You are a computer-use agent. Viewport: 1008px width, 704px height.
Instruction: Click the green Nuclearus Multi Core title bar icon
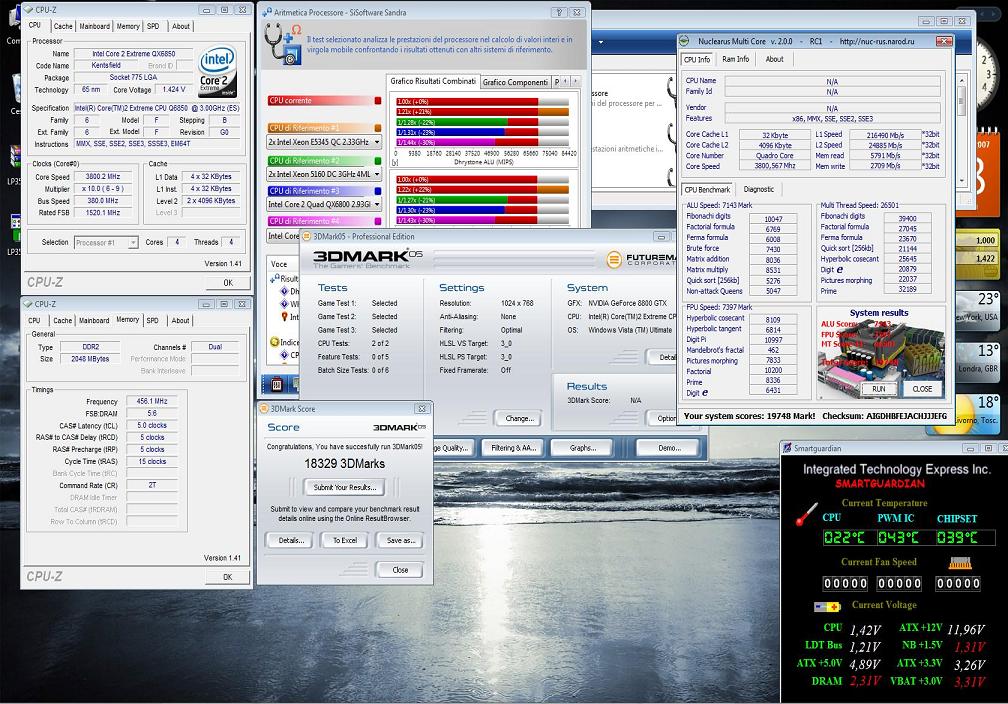[x=686, y=41]
